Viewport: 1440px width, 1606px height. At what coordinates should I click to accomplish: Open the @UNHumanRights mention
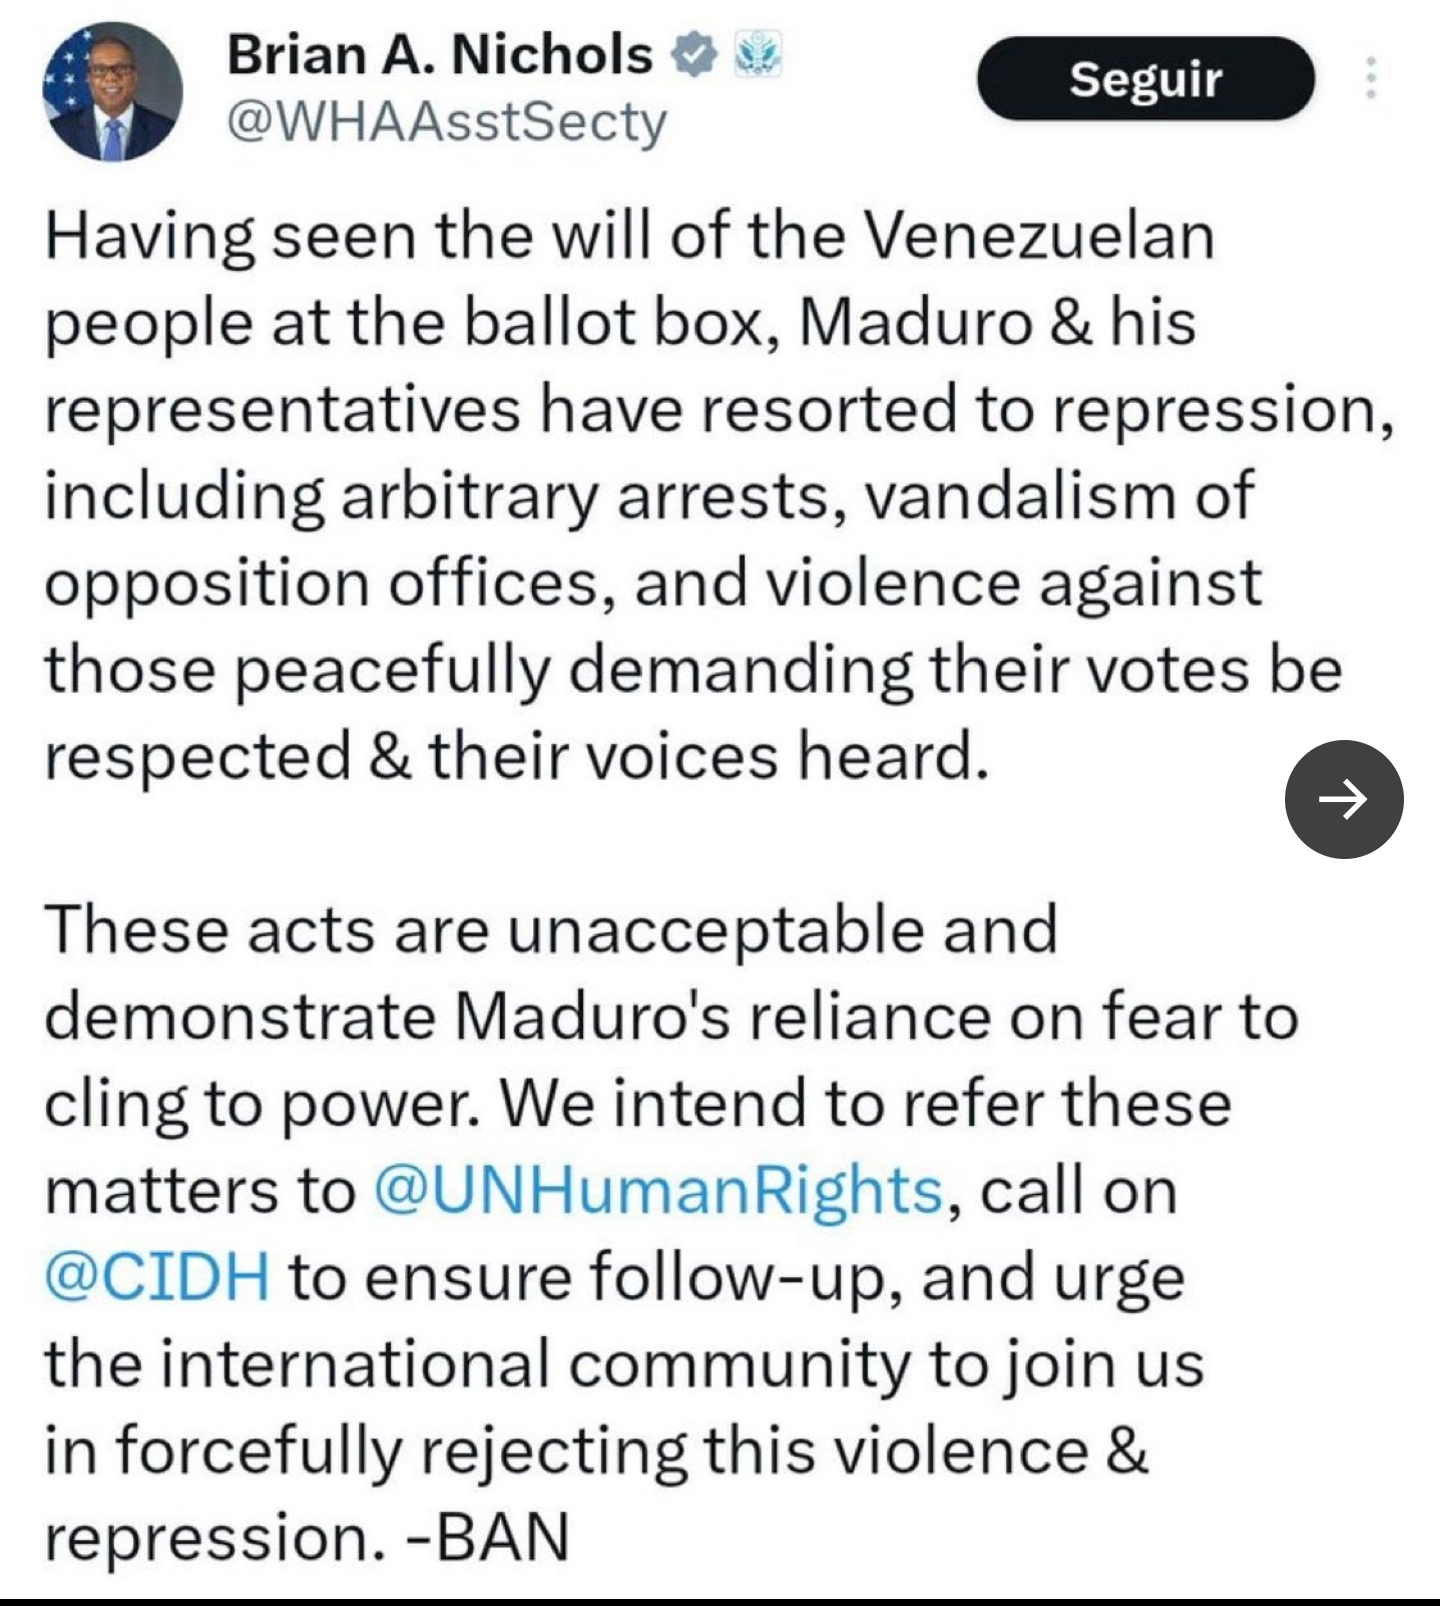click(658, 1191)
